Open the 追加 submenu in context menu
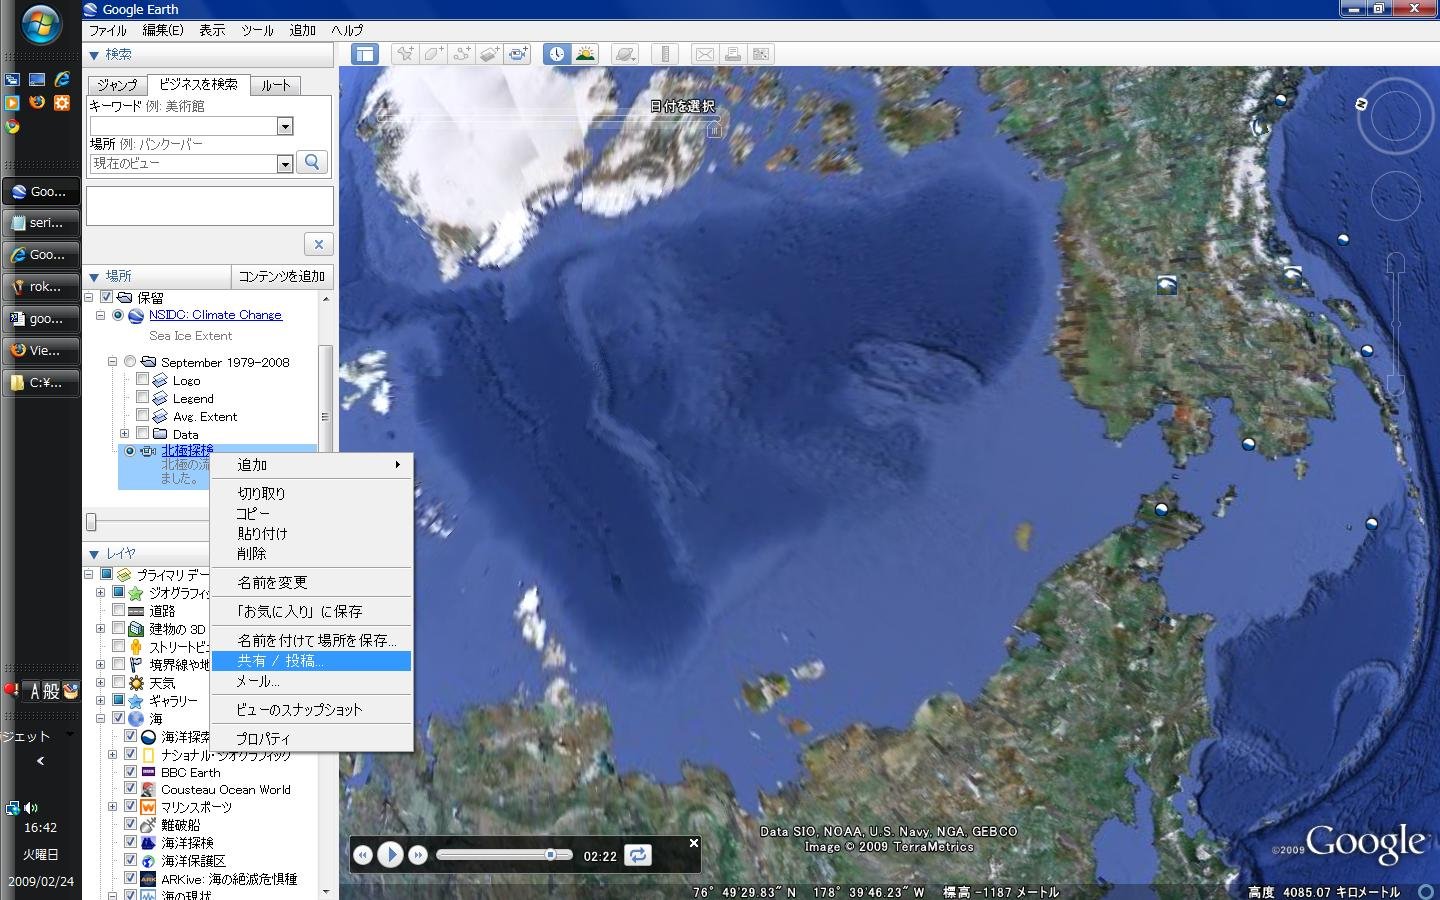This screenshot has height=900, width=1440. [312, 465]
